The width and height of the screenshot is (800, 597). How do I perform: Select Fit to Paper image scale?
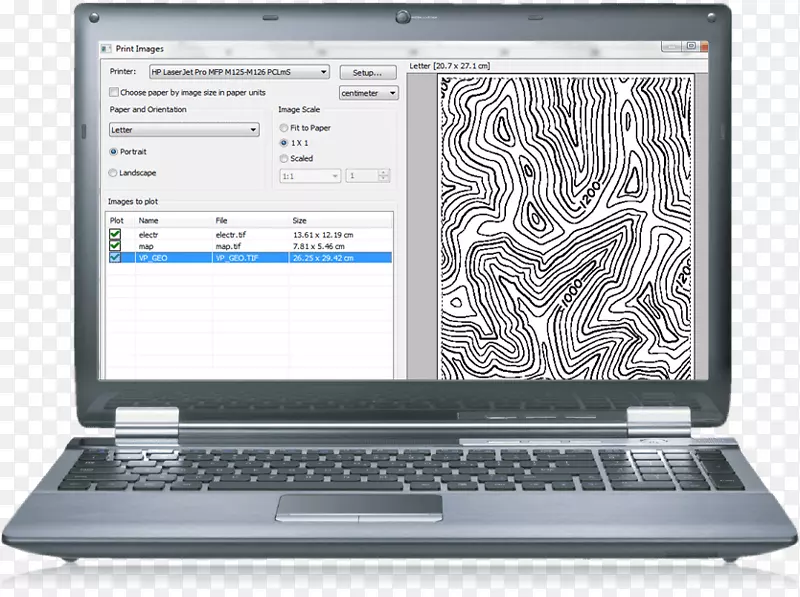[x=284, y=128]
